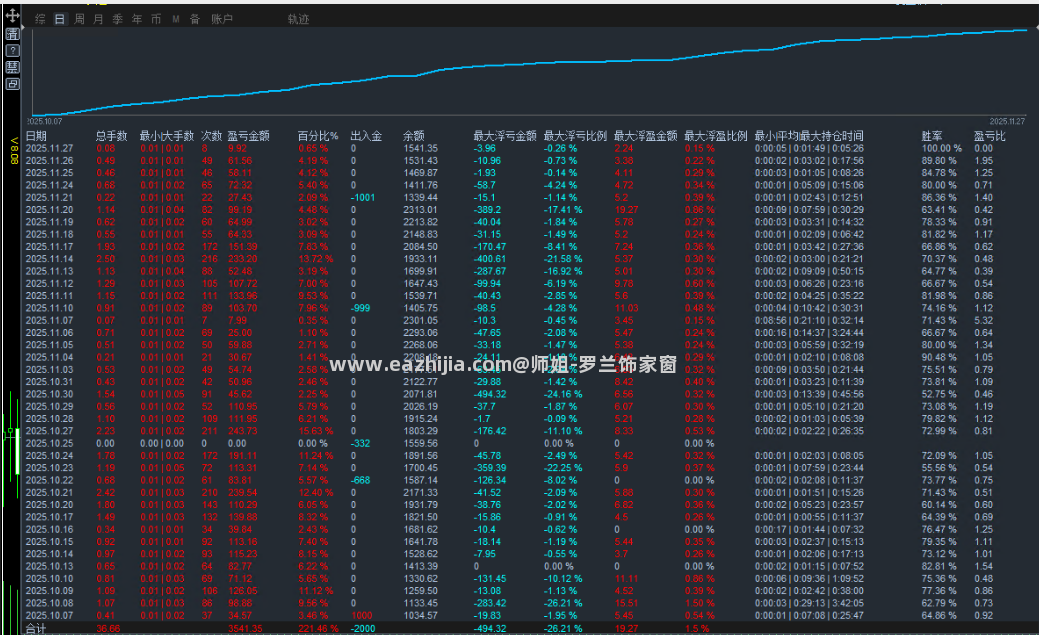Click the -2000 total withdrawal value
Image resolution: width=1039 pixels, height=635 pixels.
(x=363, y=628)
